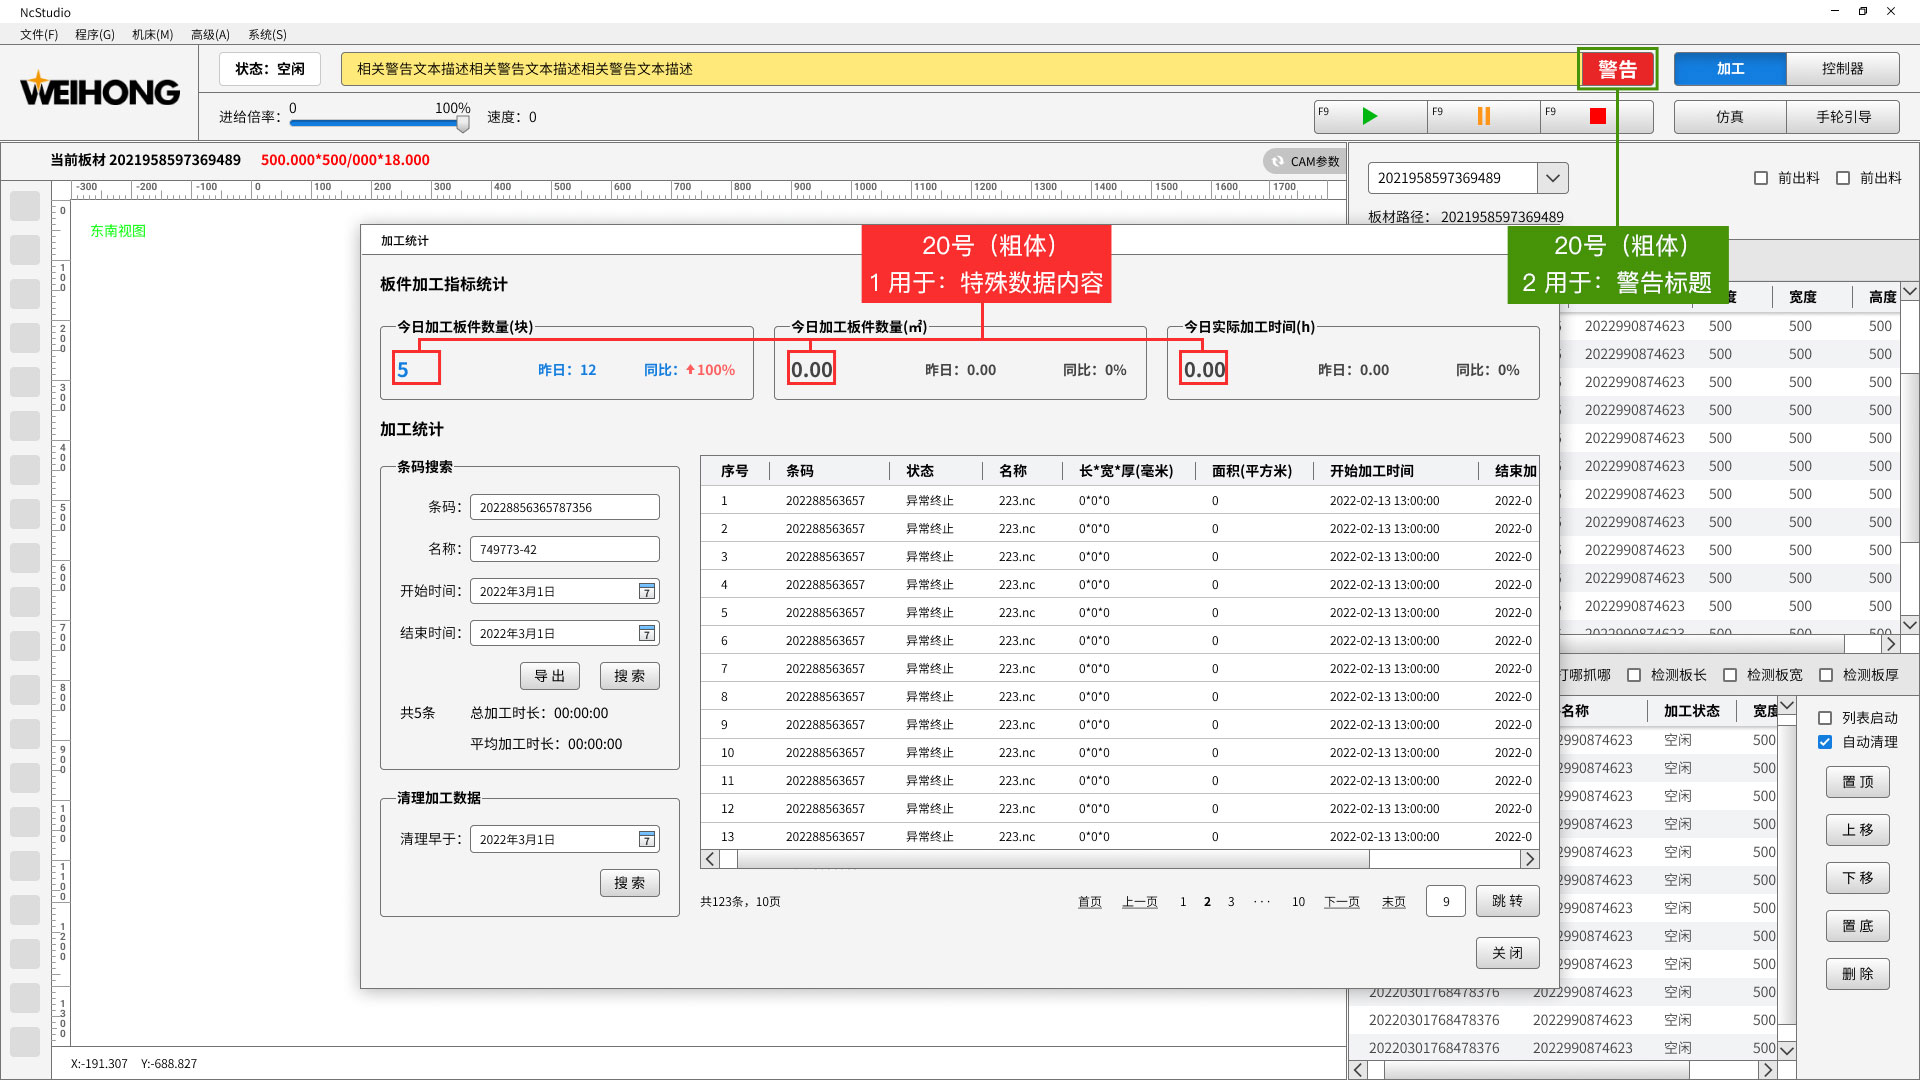Expand the board number 2021958597369489 dropdown

pyautogui.click(x=1552, y=178)
